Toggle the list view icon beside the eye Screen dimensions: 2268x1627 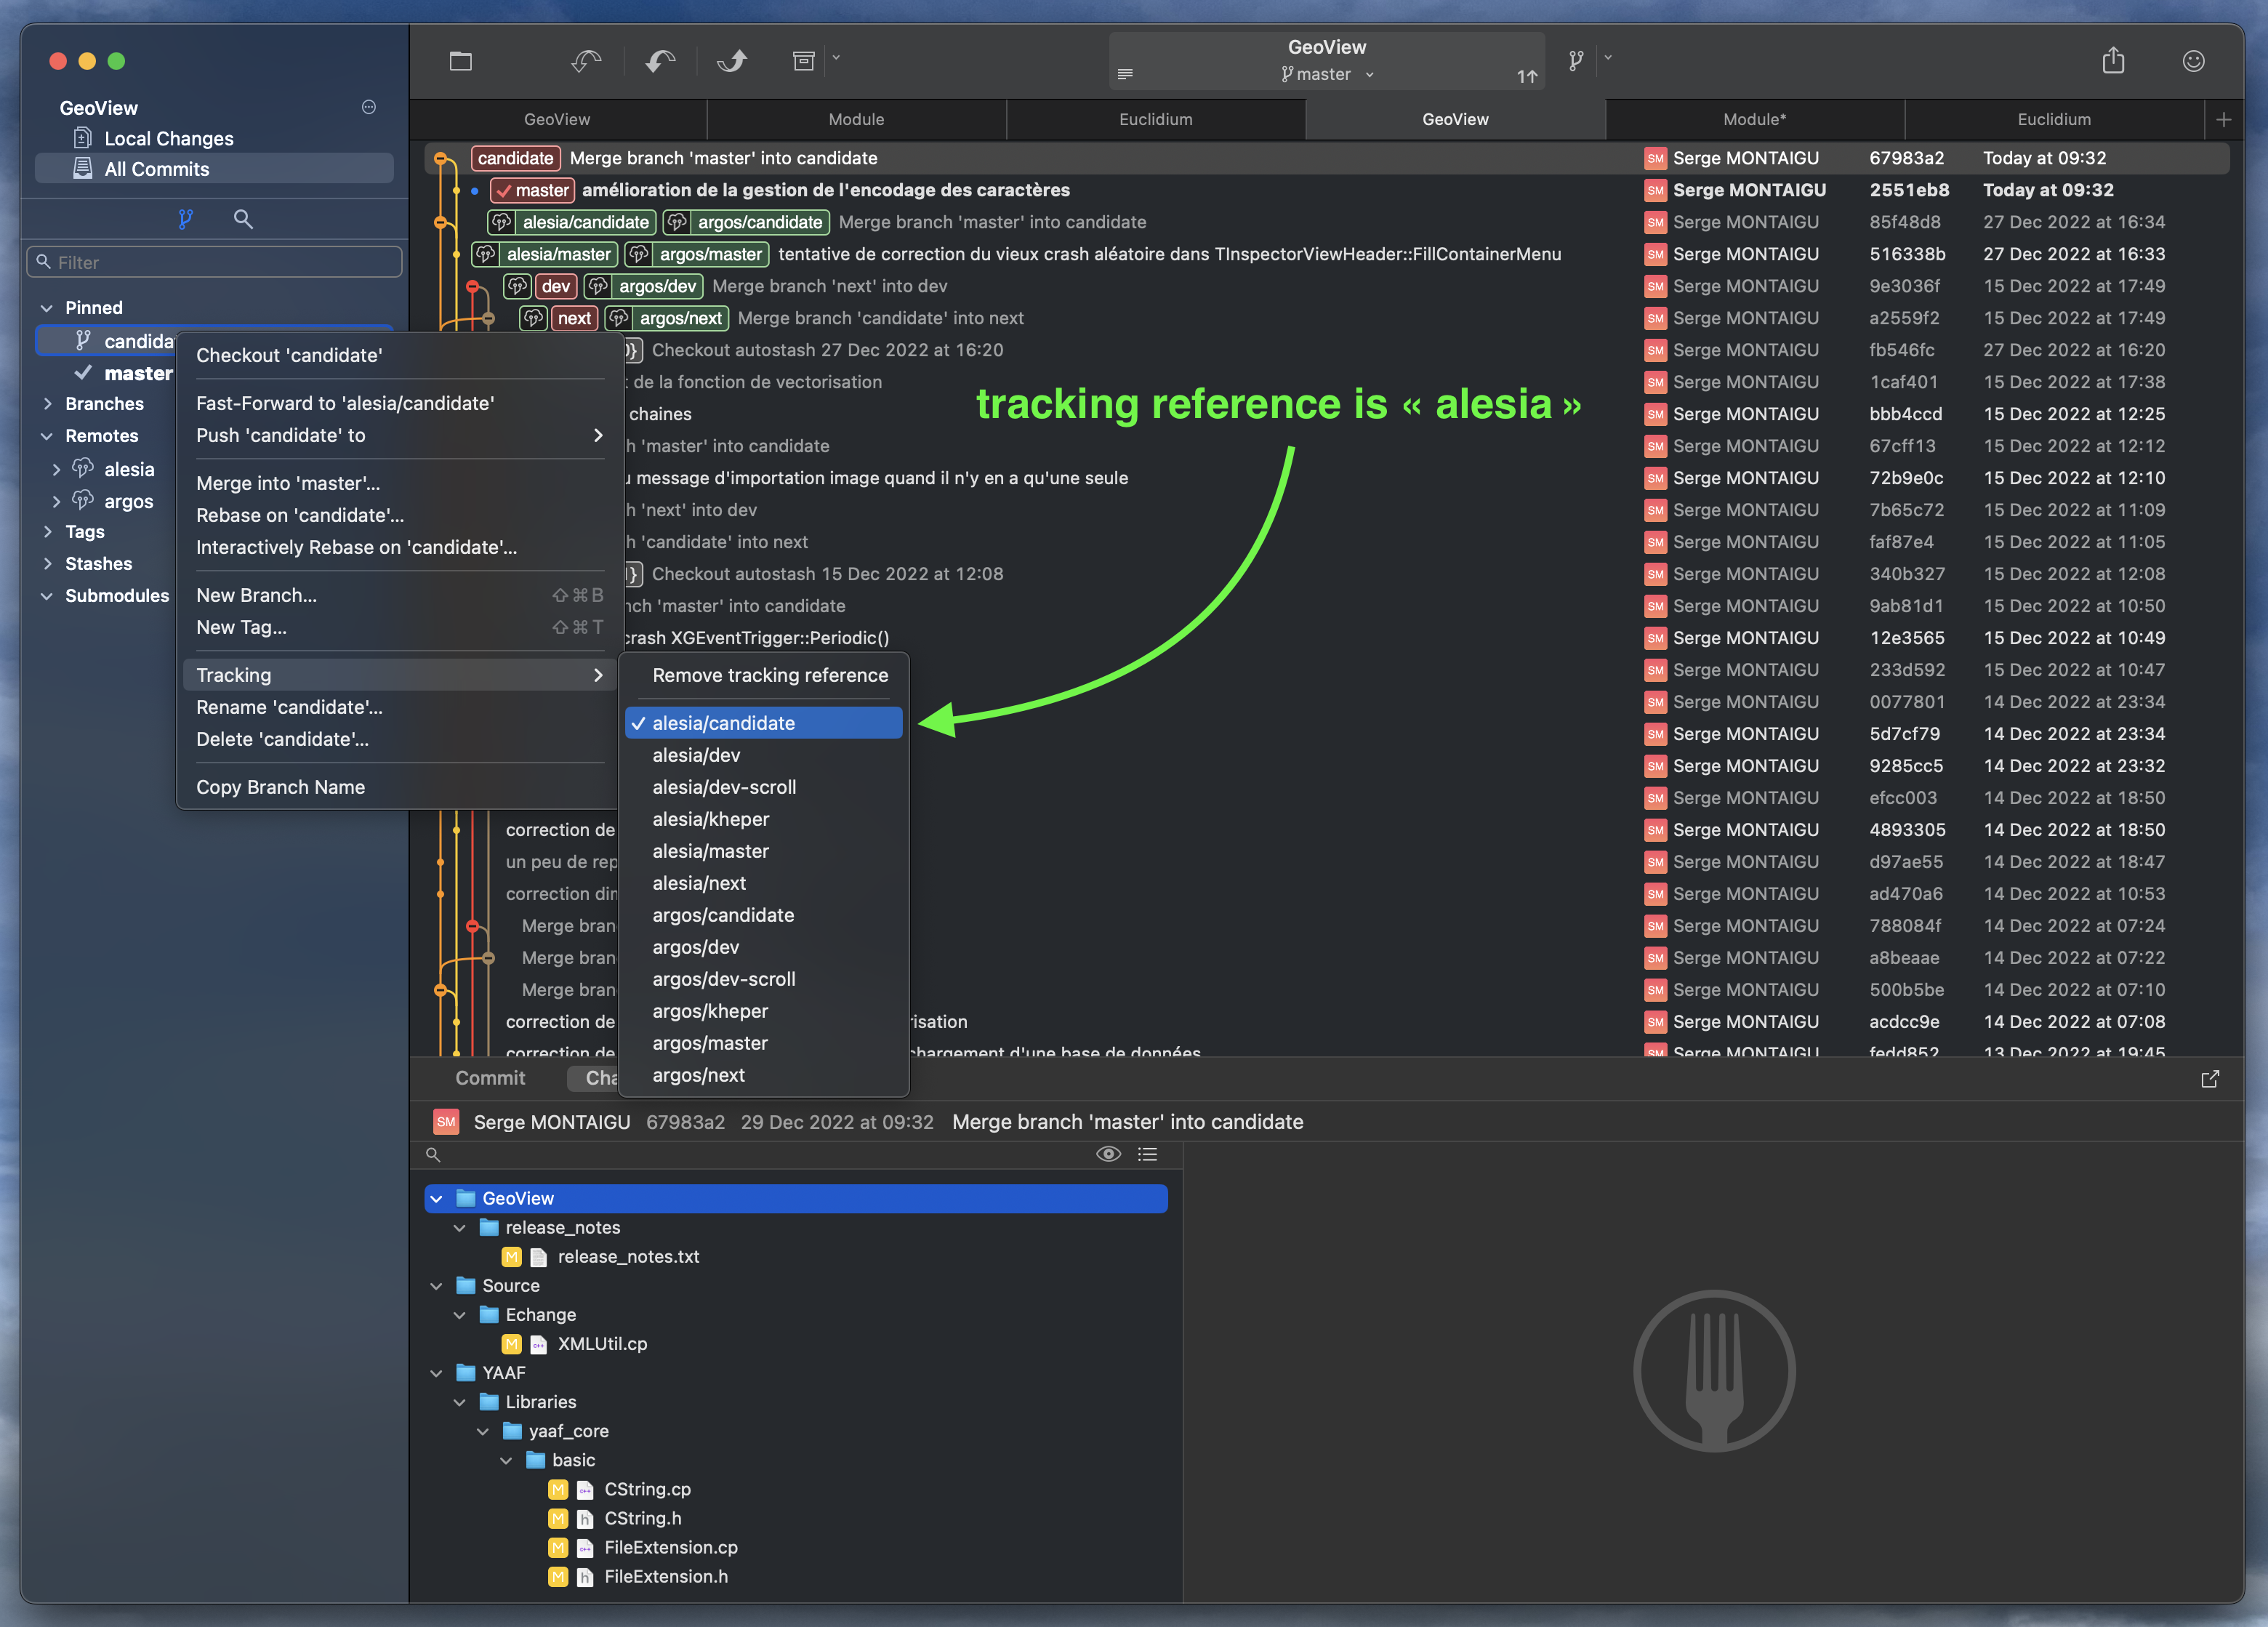pyautogui.click(x=1147, y=1154)
